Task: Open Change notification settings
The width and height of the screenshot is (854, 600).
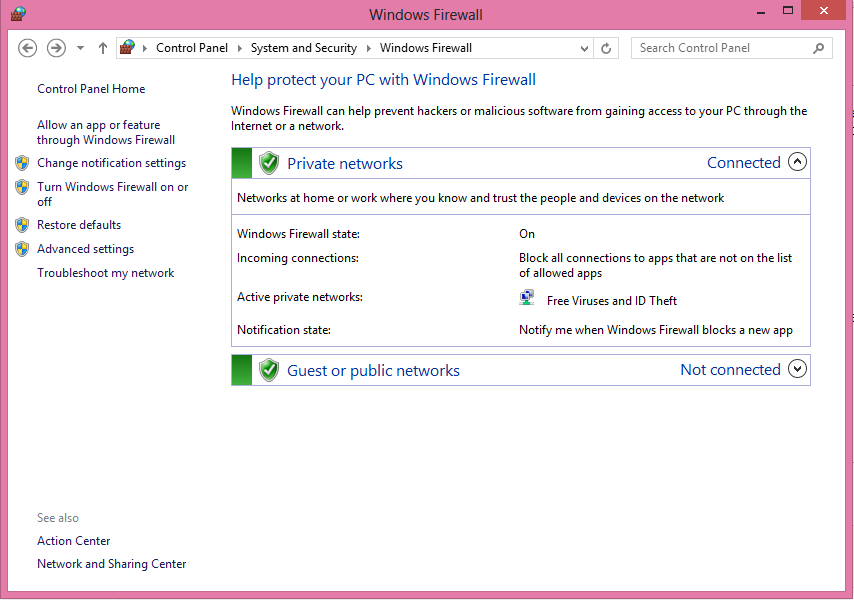Action: coord(111,163)
